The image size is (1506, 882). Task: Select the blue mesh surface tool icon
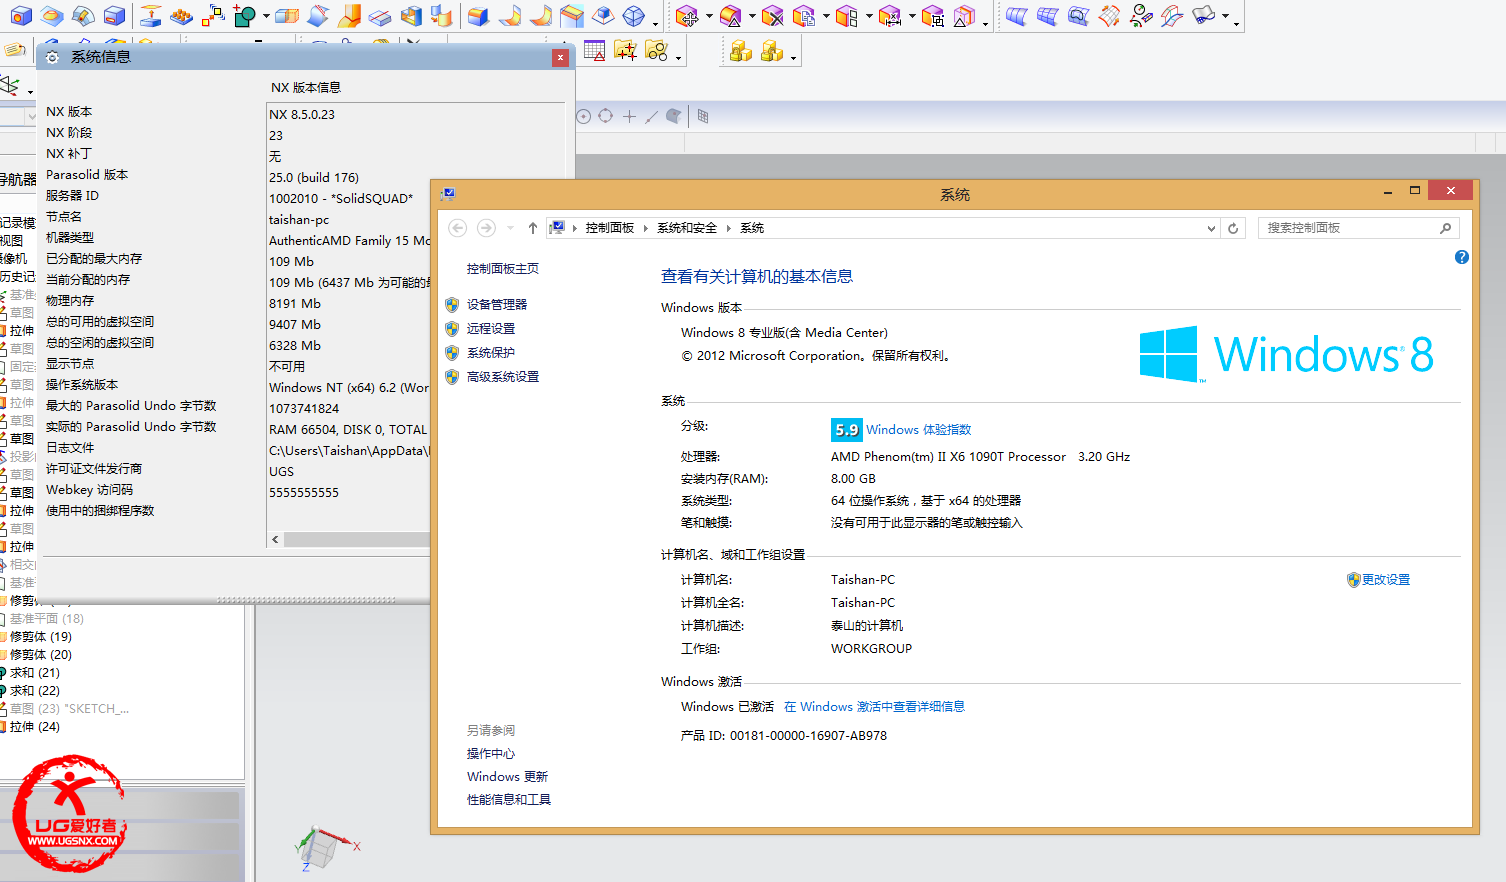(x=1047, y=16)
